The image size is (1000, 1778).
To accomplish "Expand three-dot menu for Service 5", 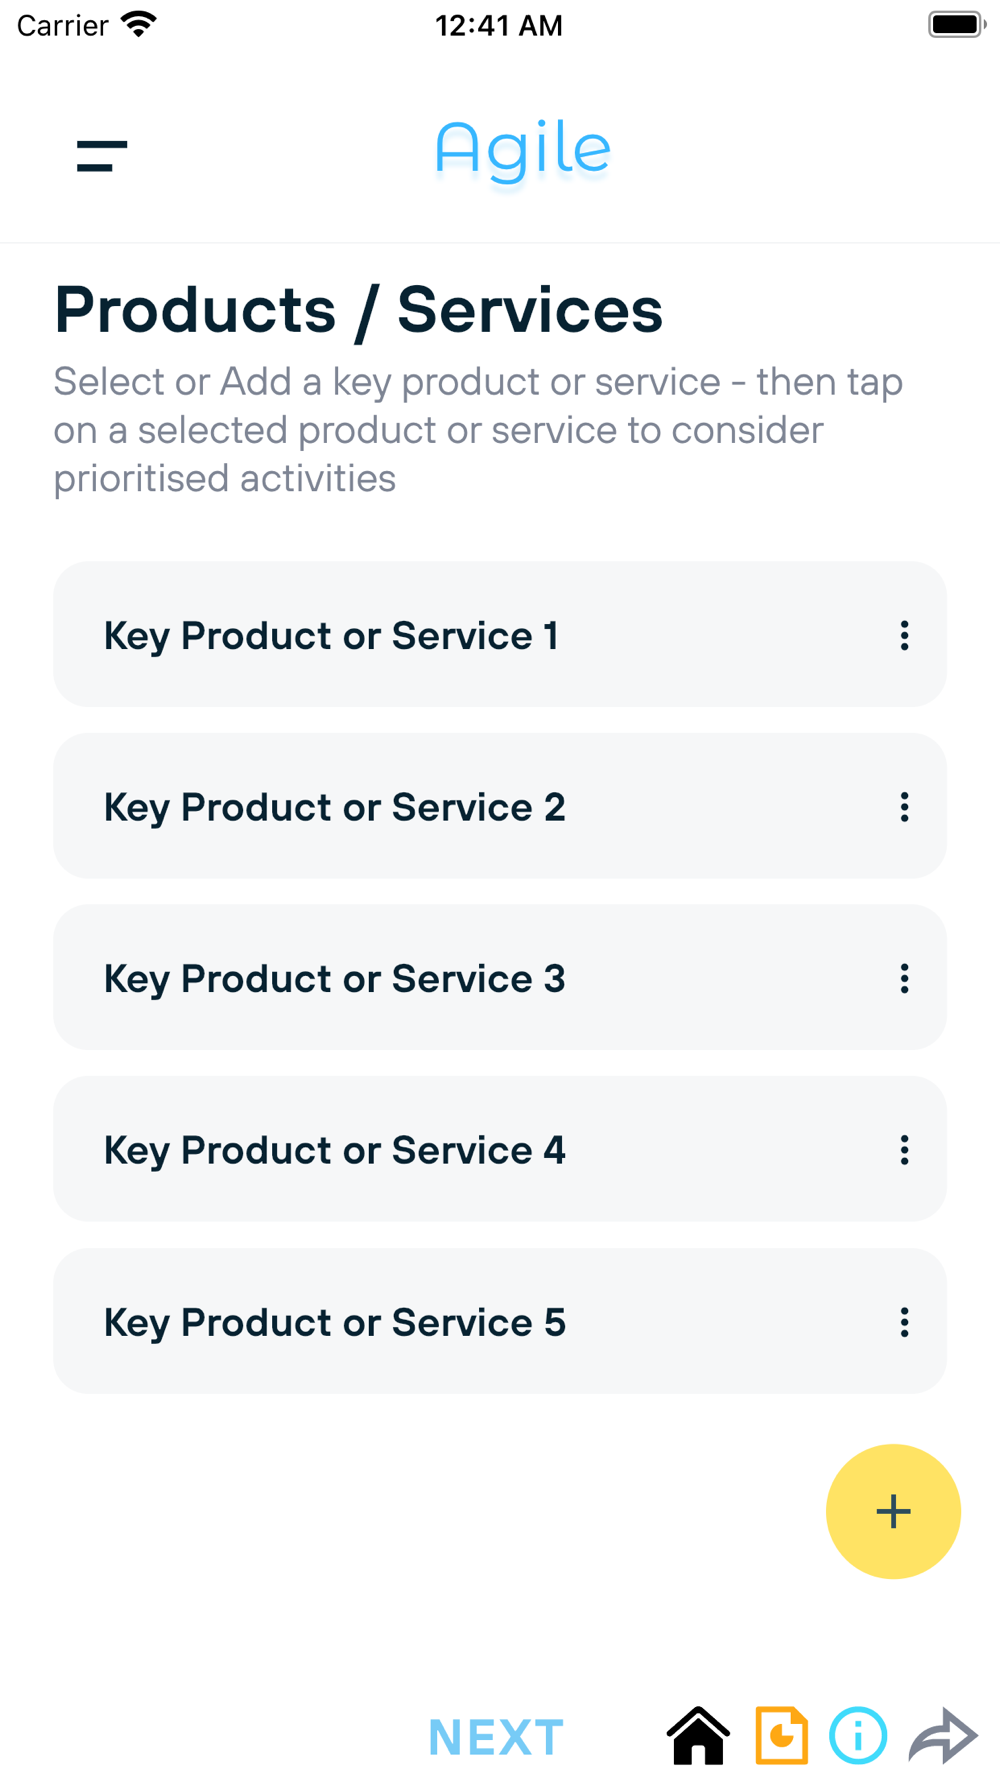I will (904, 1322).
